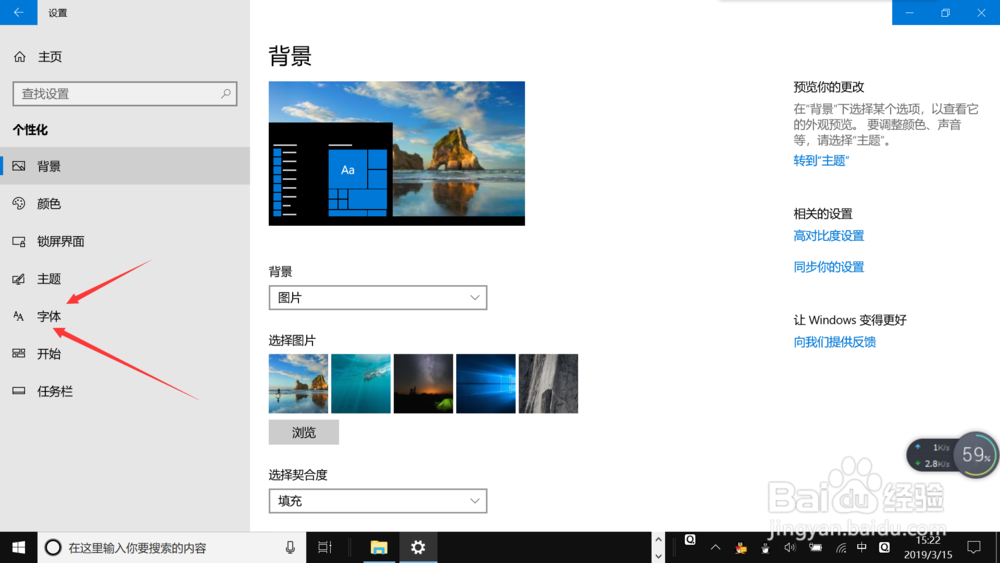The height and width of the screenshot is (563, 1000).
Task: Go back with the arrow in title bar
Action: point(18,12)
